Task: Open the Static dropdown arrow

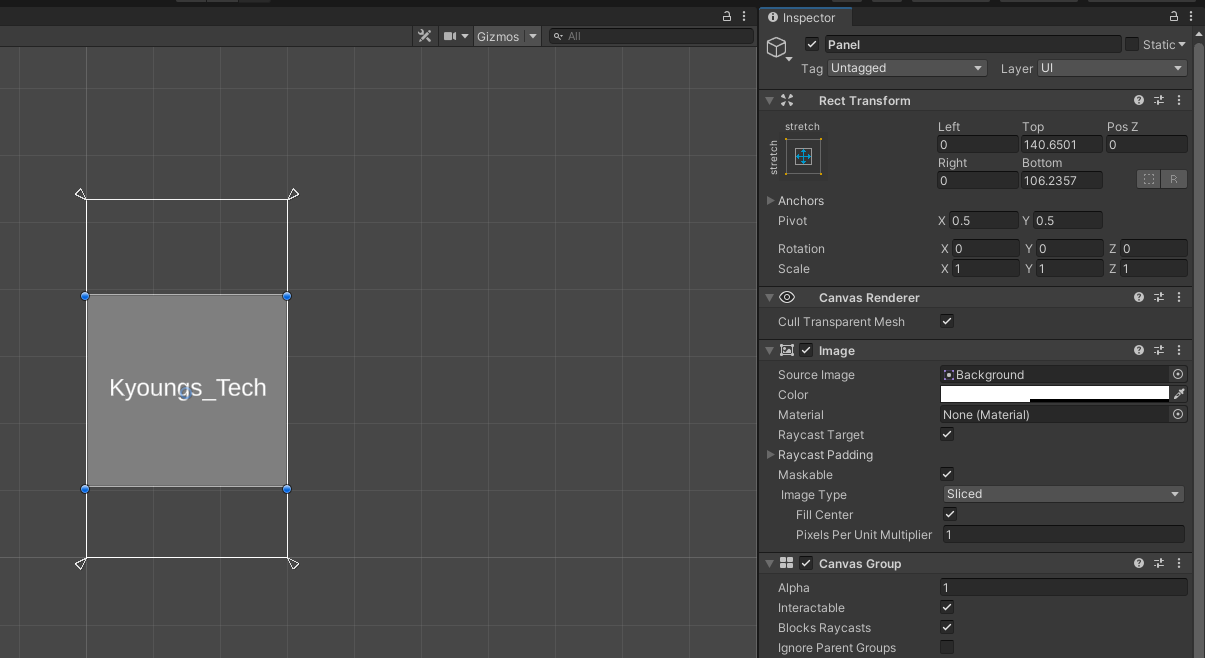Action: 1181,44
